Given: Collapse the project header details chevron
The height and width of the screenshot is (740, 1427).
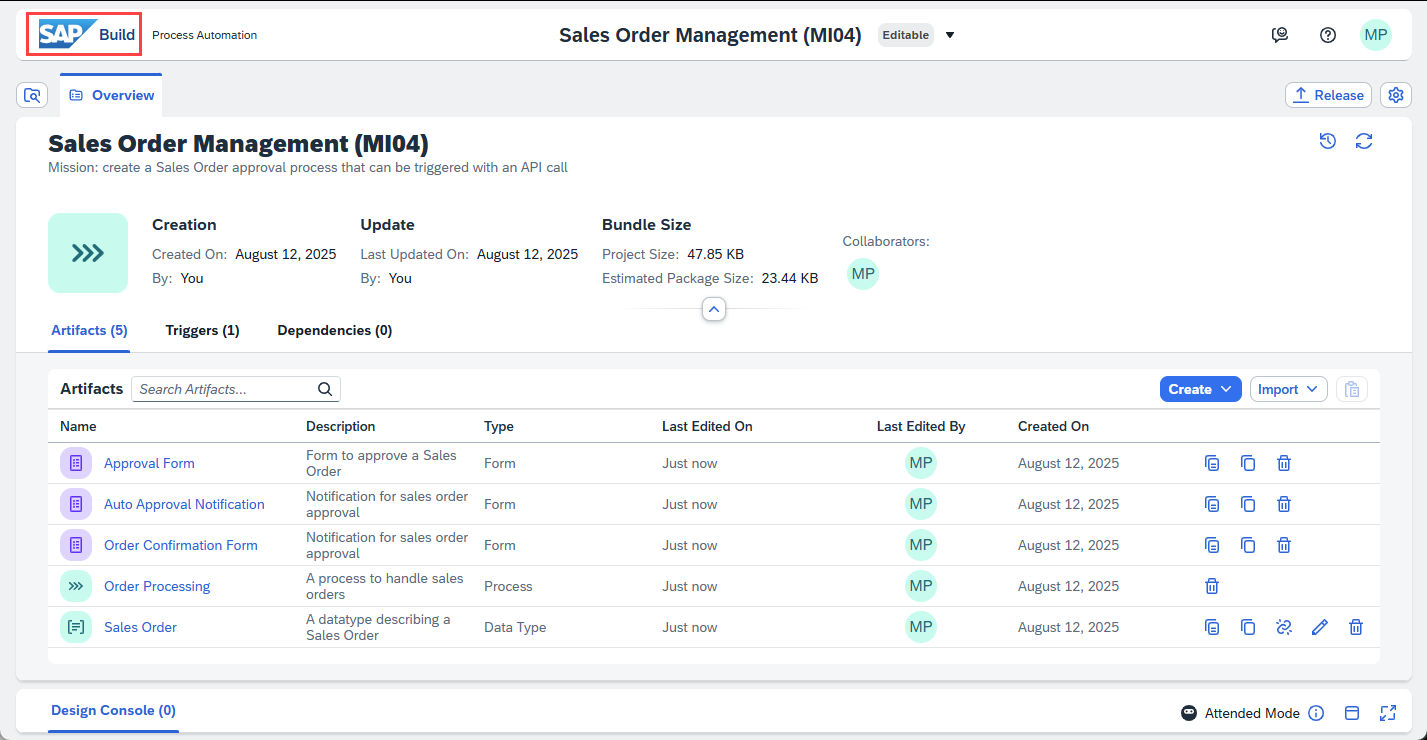Looking at the screenshot, I should click(713, 310).
